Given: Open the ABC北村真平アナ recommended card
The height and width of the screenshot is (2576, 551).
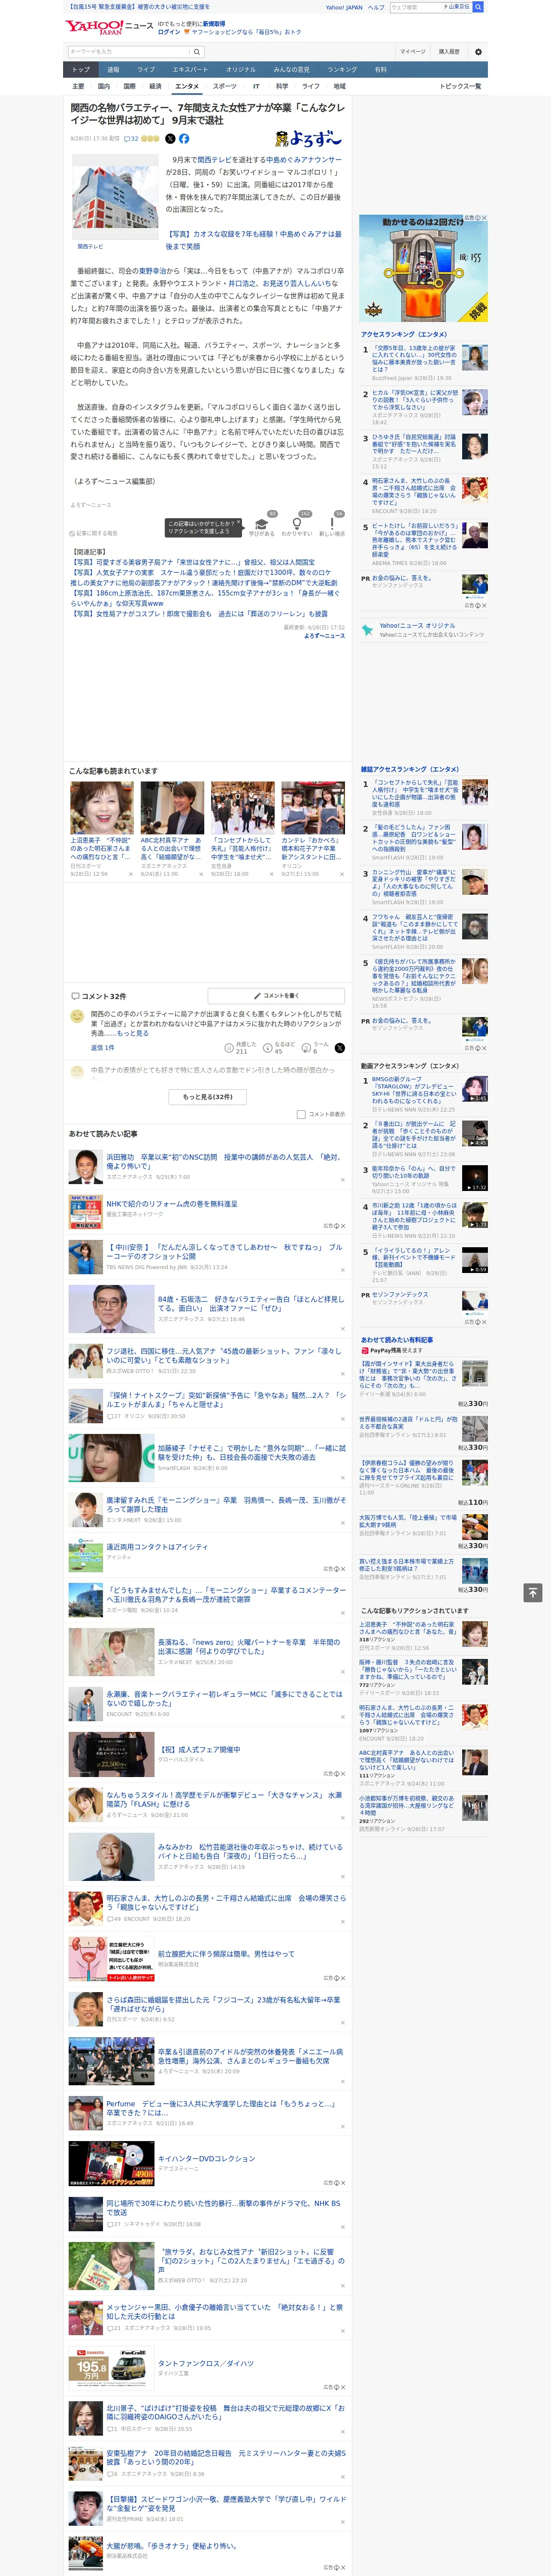Looking at the screenshot, I should pyautogui.click(x=172, y=829).
